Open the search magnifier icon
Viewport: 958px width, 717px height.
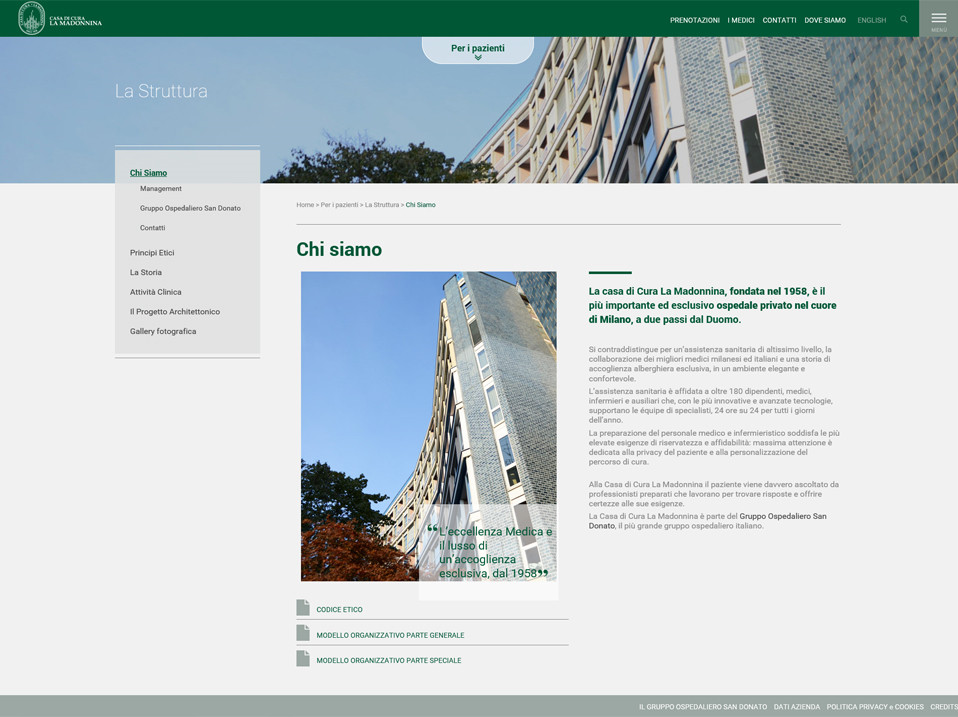point(904,19)
